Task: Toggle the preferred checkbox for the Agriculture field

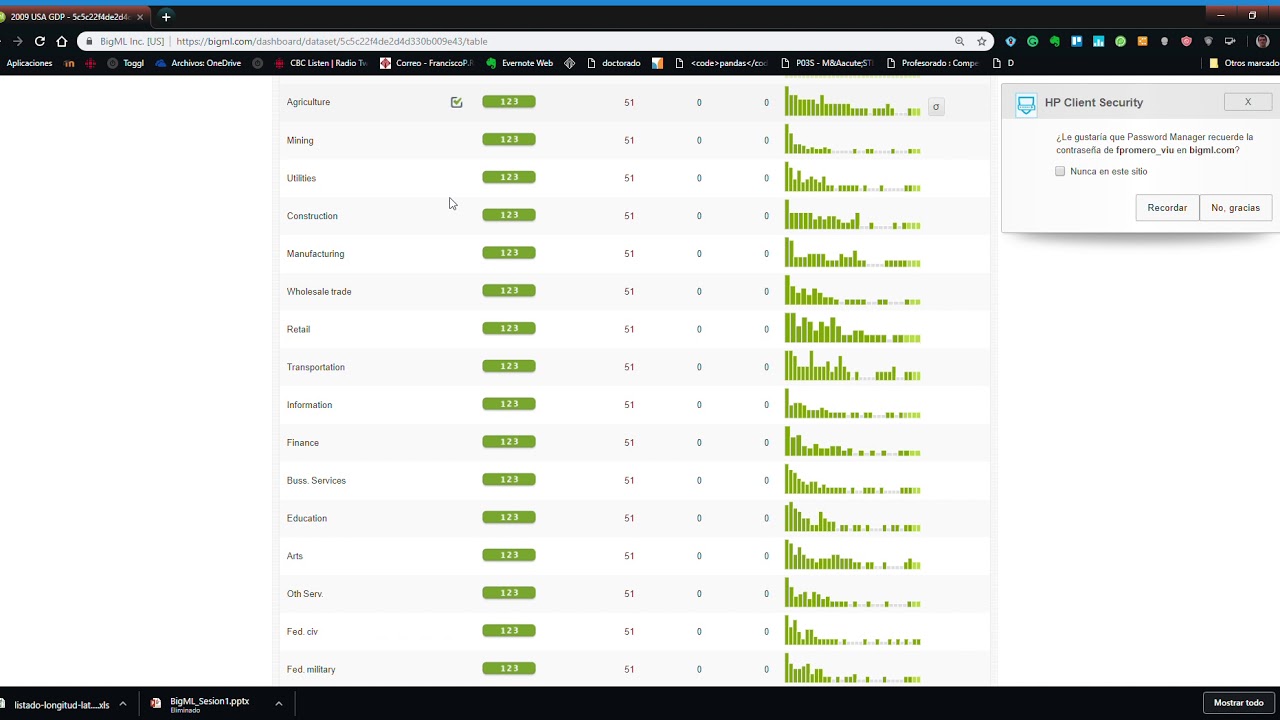Action: pos(456,102)
